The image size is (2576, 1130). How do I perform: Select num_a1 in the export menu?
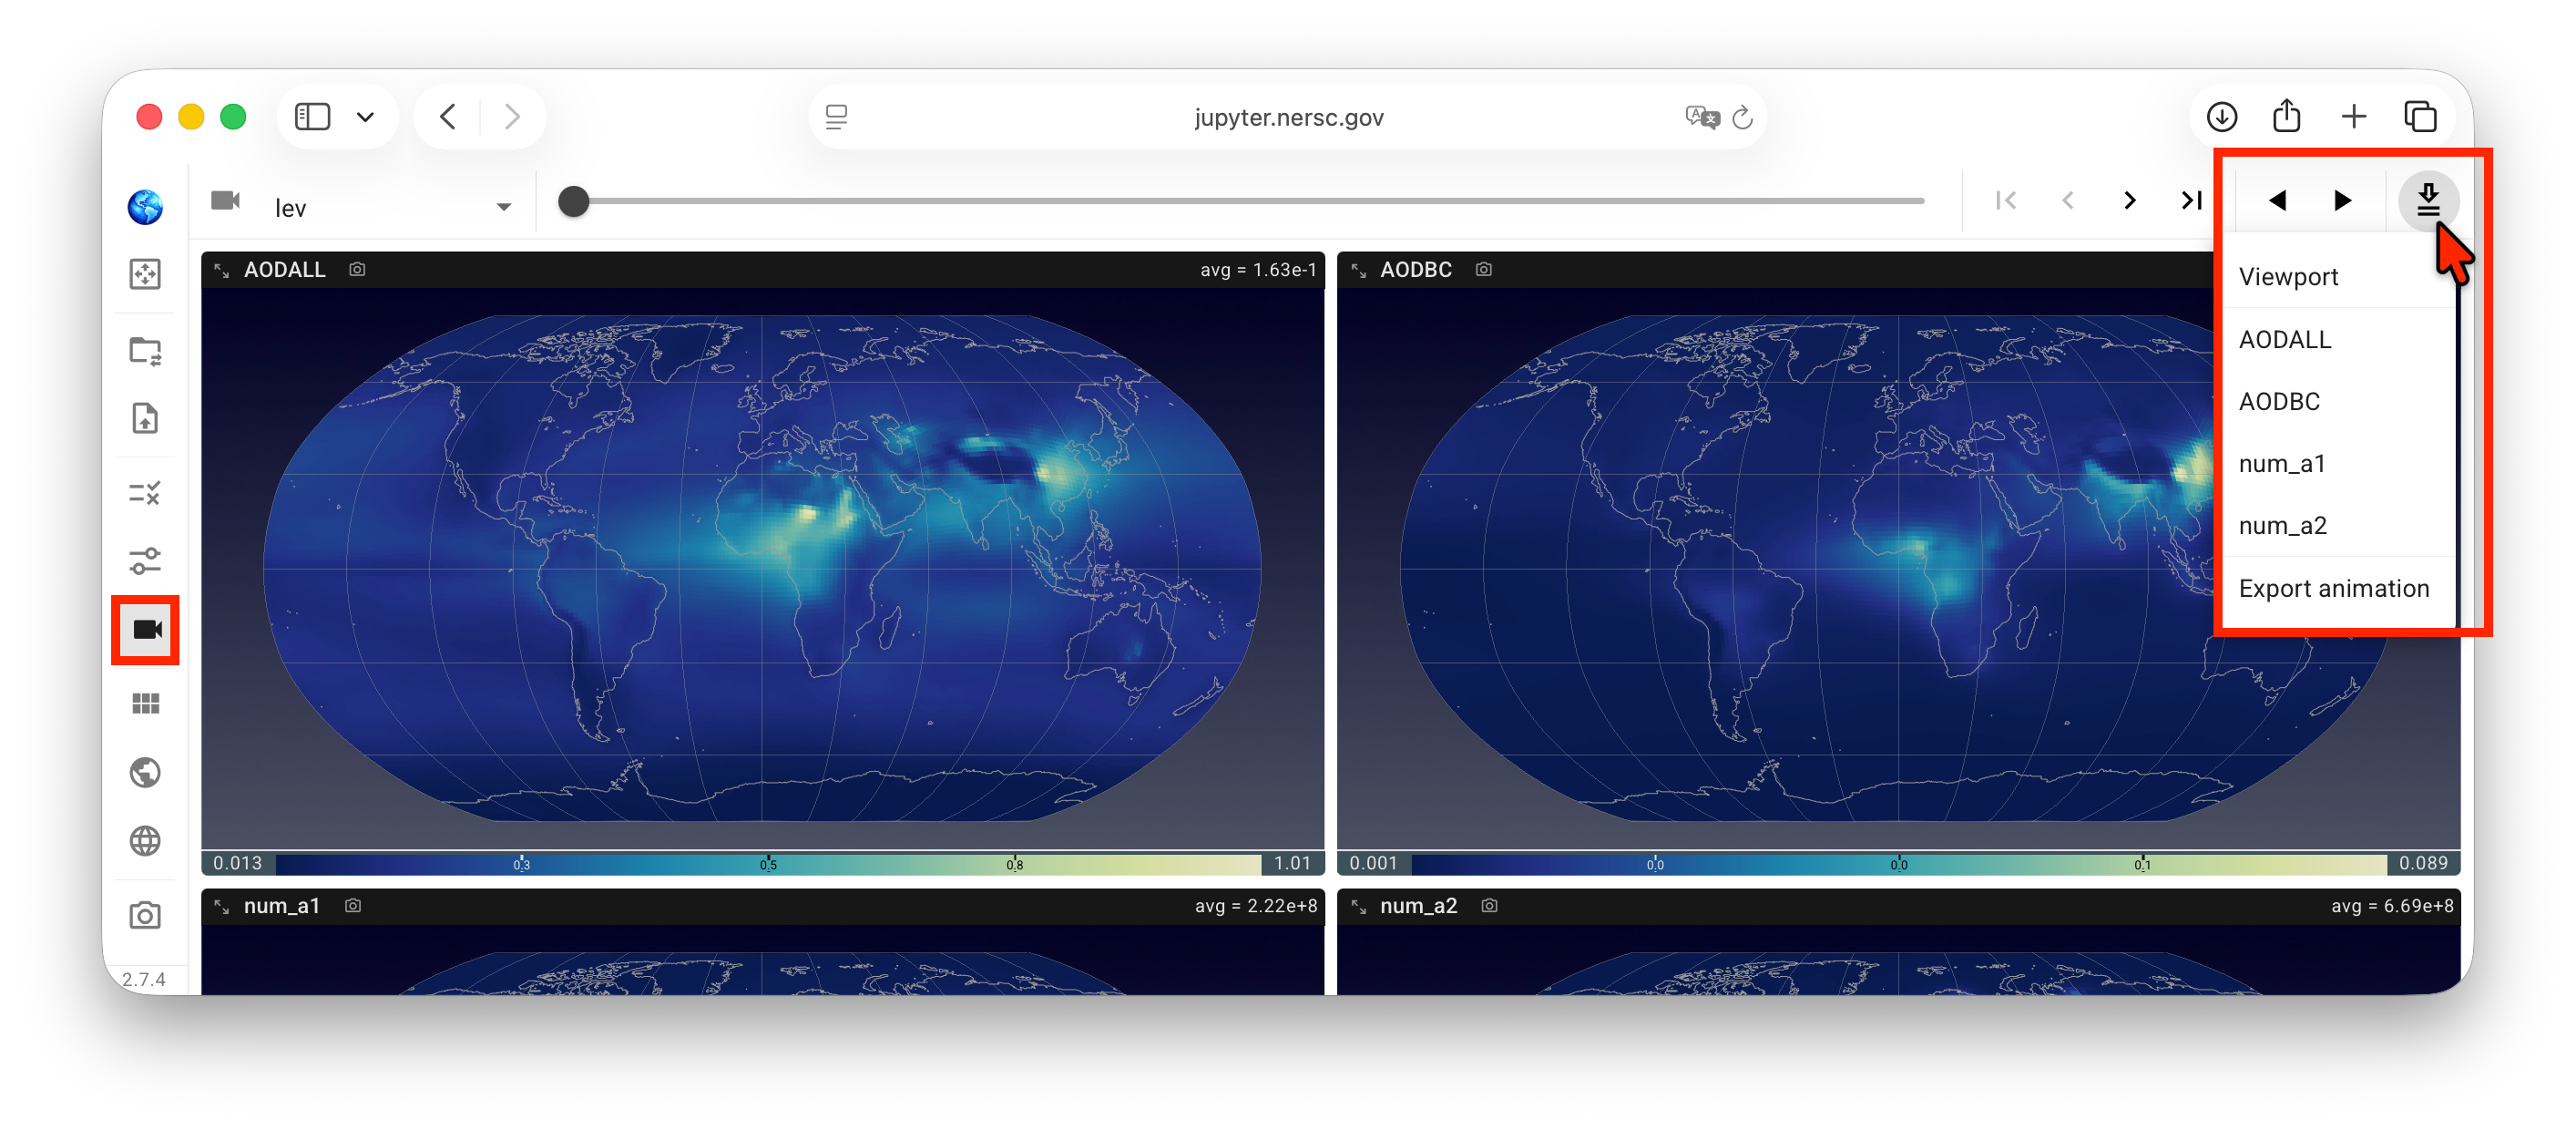click(2337, 464)
